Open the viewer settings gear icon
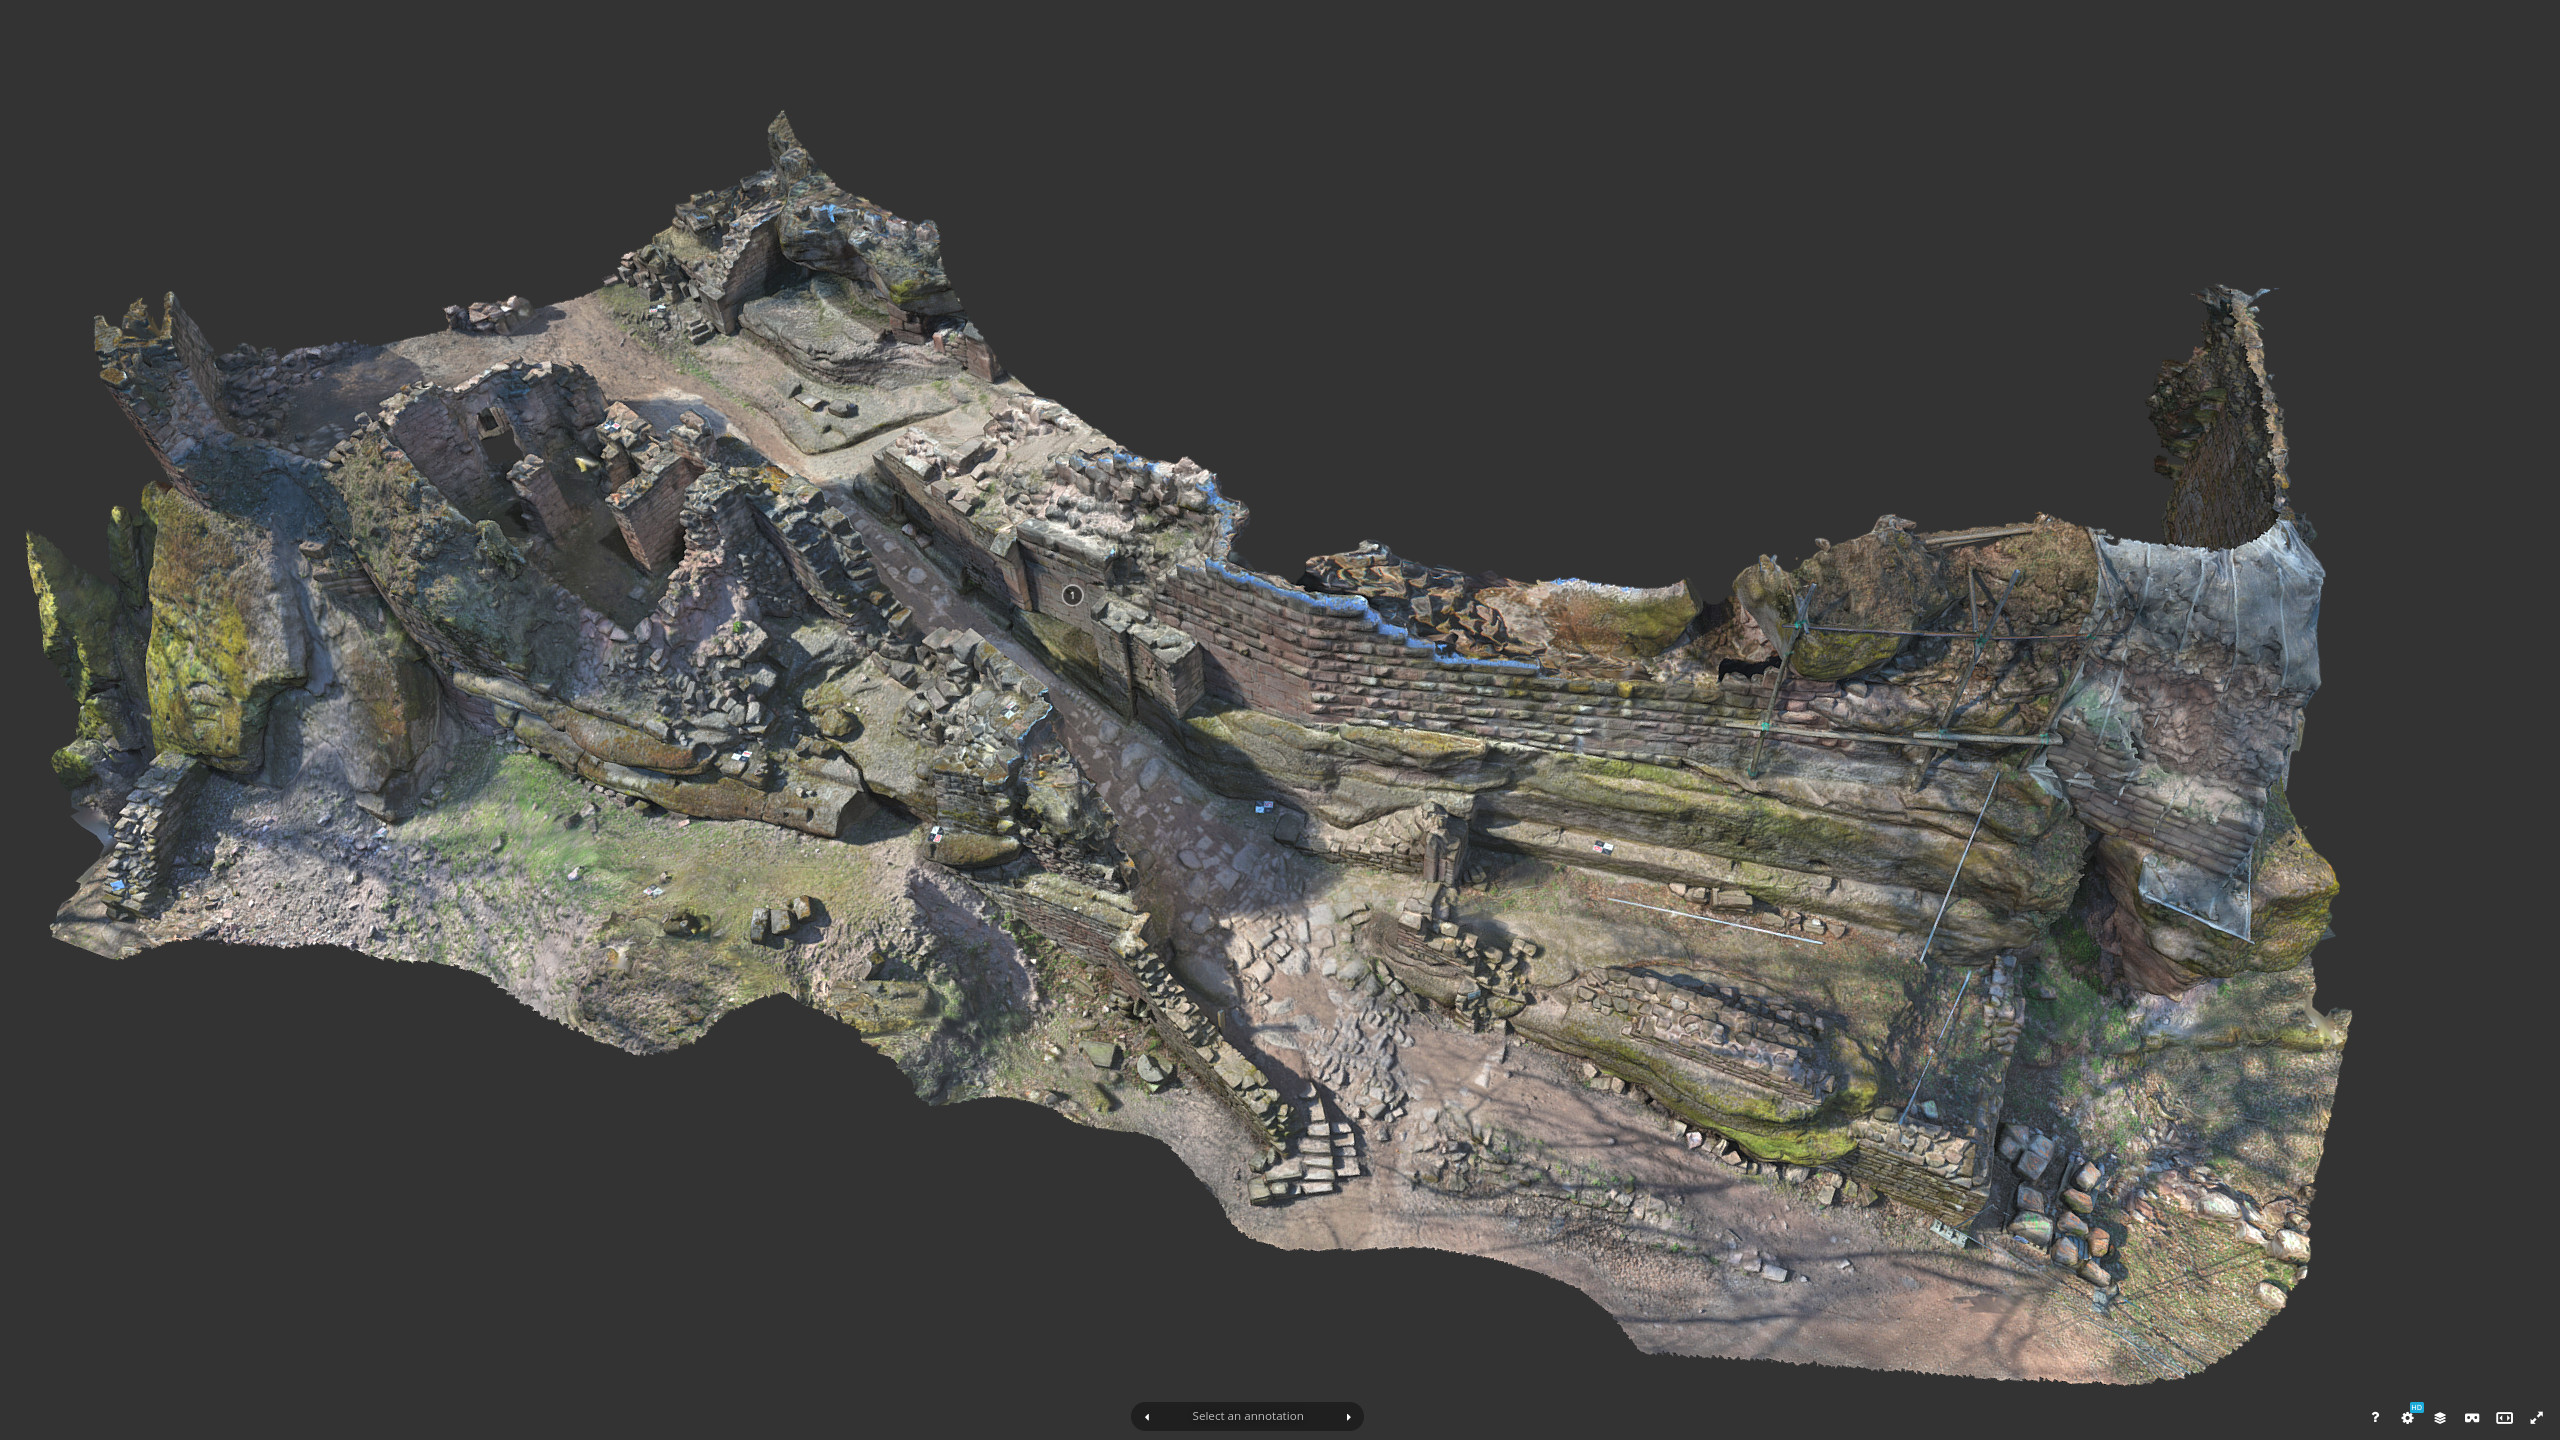Viewport: 2560px width, 1440px height. coord(2407,1418)
